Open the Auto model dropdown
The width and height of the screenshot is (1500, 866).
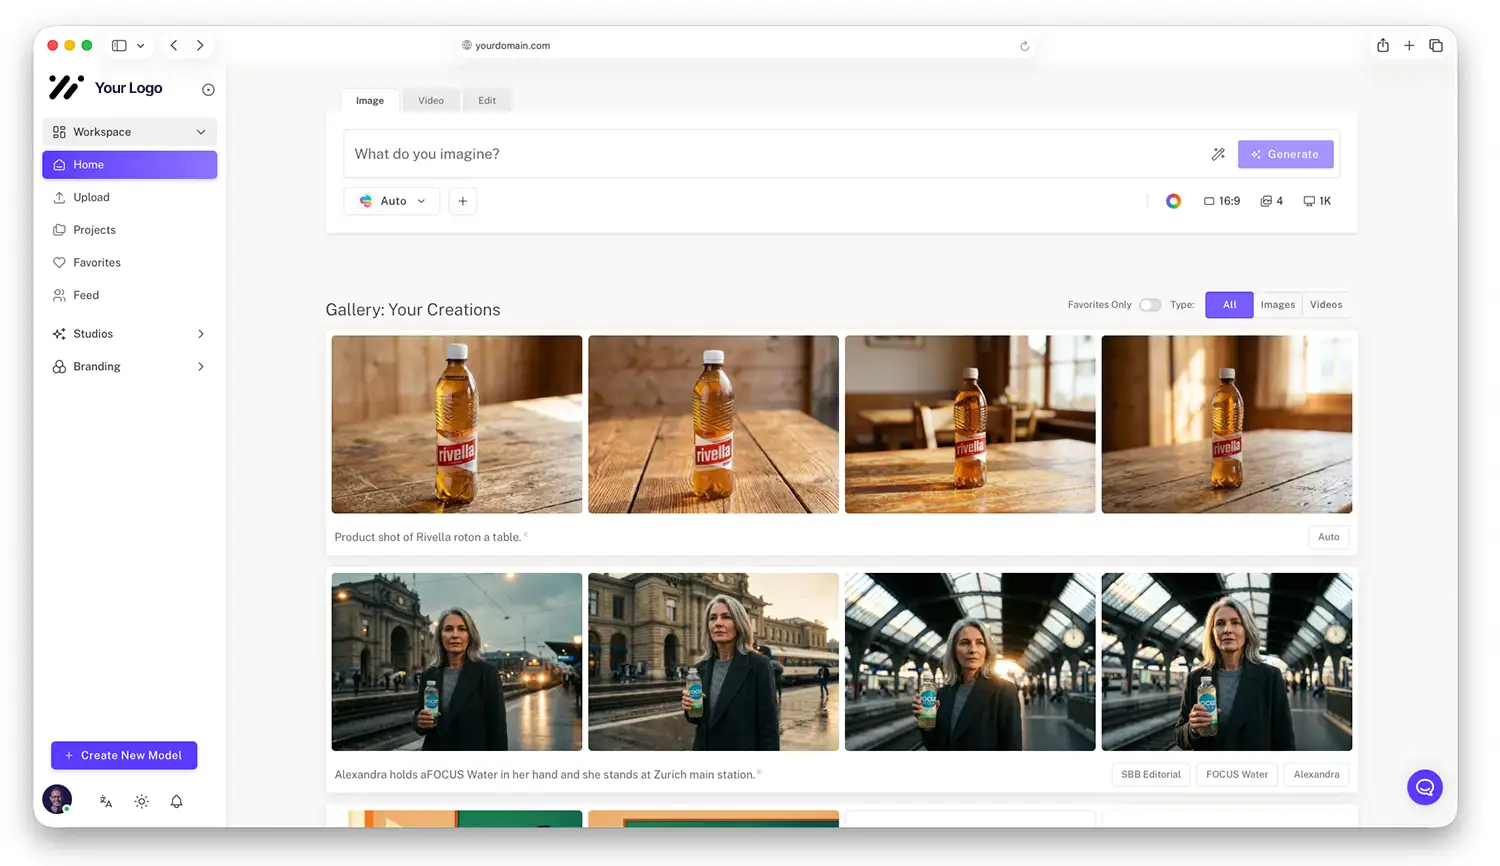(x=392, y=201)
